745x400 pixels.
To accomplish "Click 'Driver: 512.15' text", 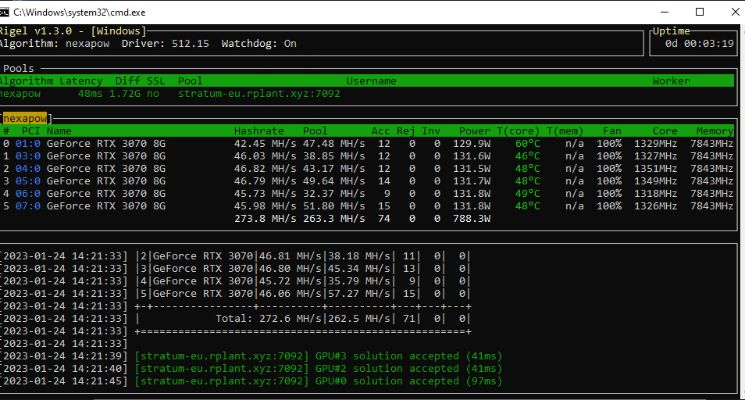I will [165, 44].
